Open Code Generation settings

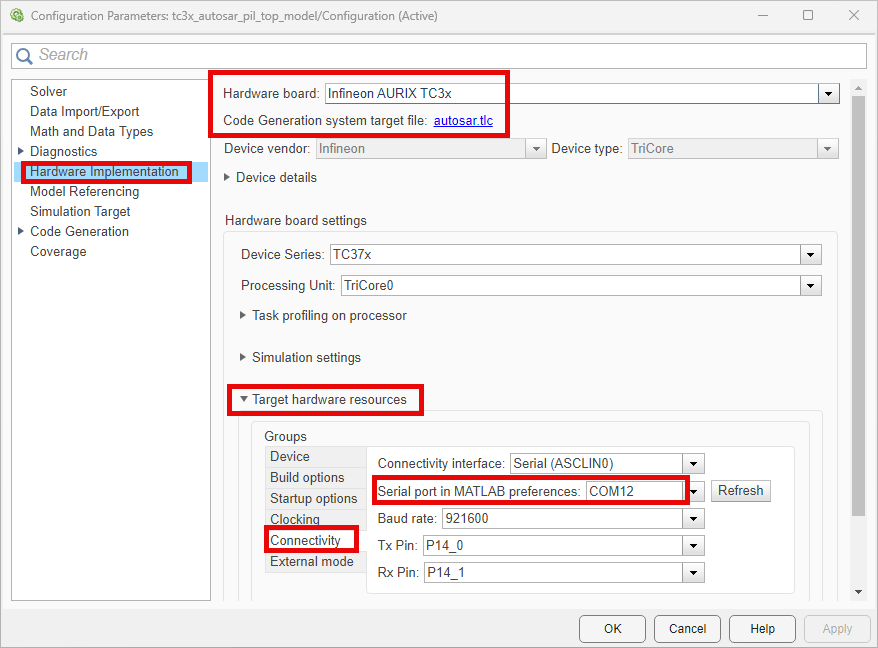80,231
